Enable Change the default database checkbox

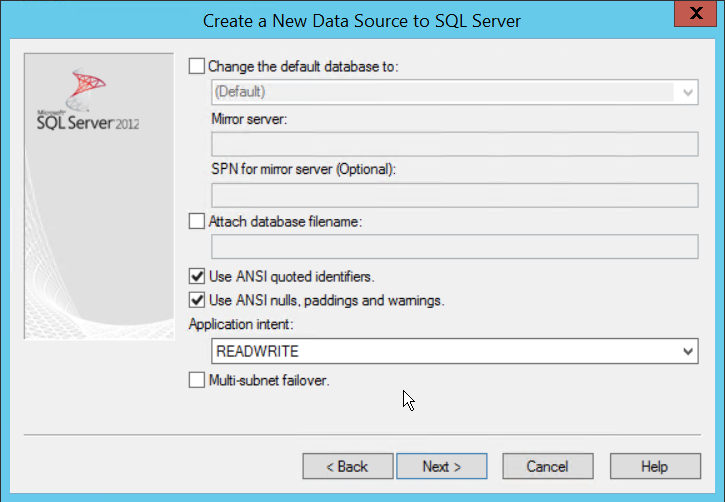(x=196, y=67)
